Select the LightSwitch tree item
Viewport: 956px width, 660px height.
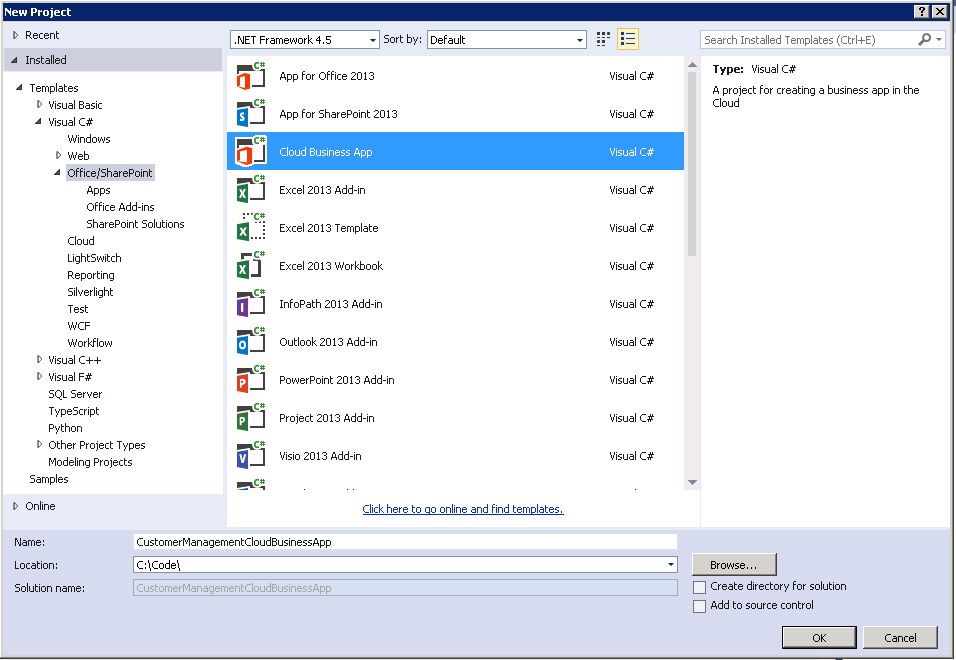[94, 258]
